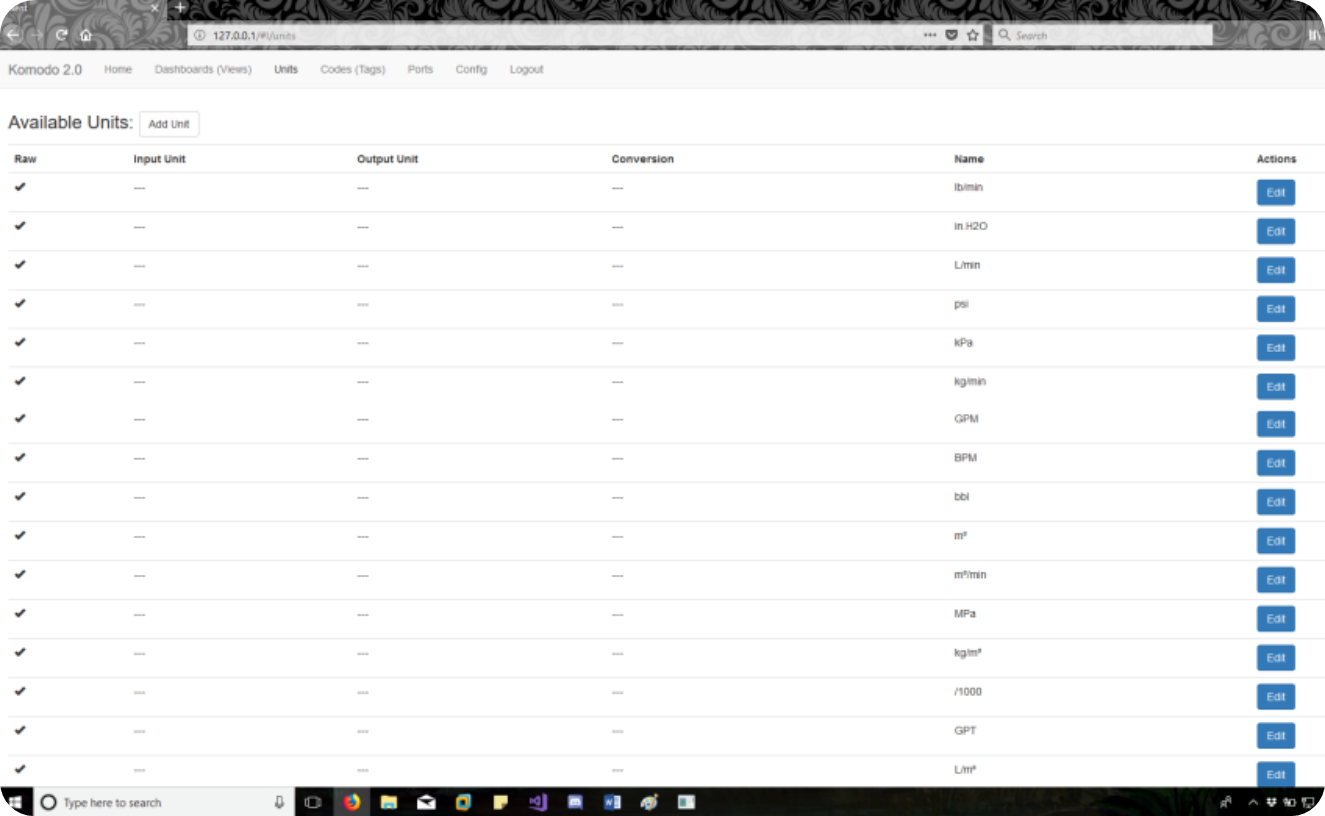Screen dimensions: 1325x816
Task: Click Firefox icon in taskbar
Action: [351, 802]
